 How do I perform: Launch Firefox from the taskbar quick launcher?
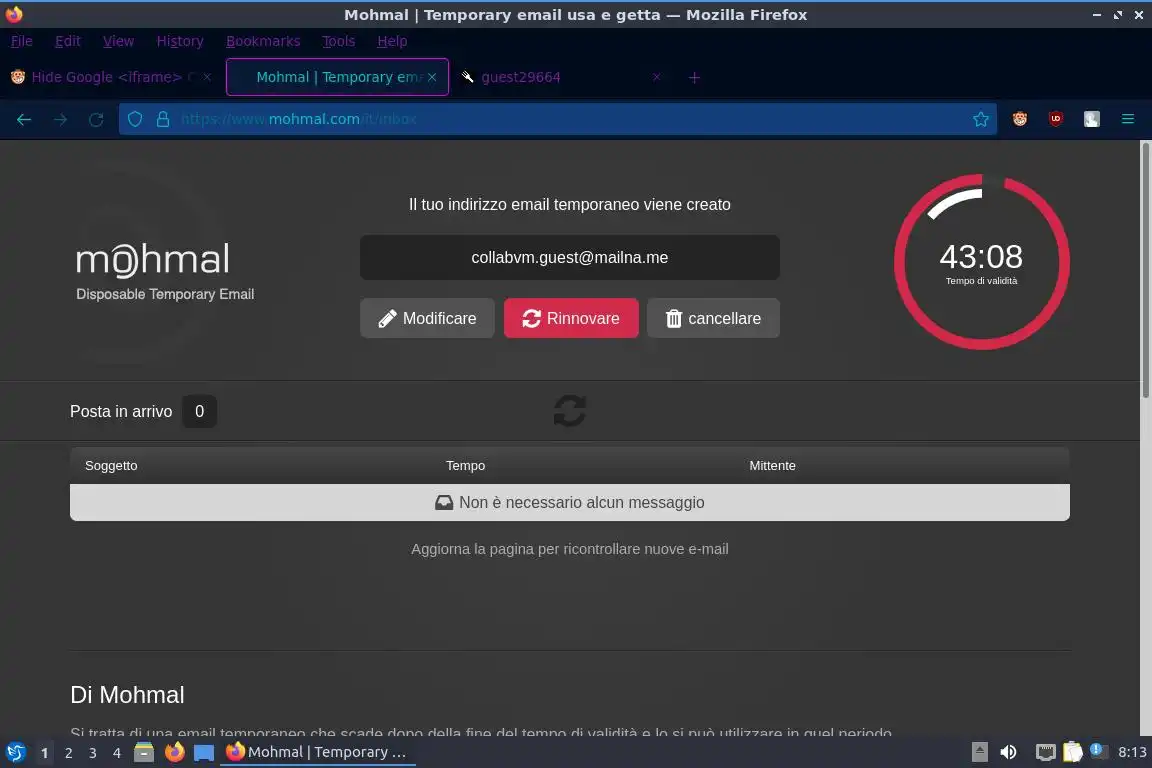174,752
